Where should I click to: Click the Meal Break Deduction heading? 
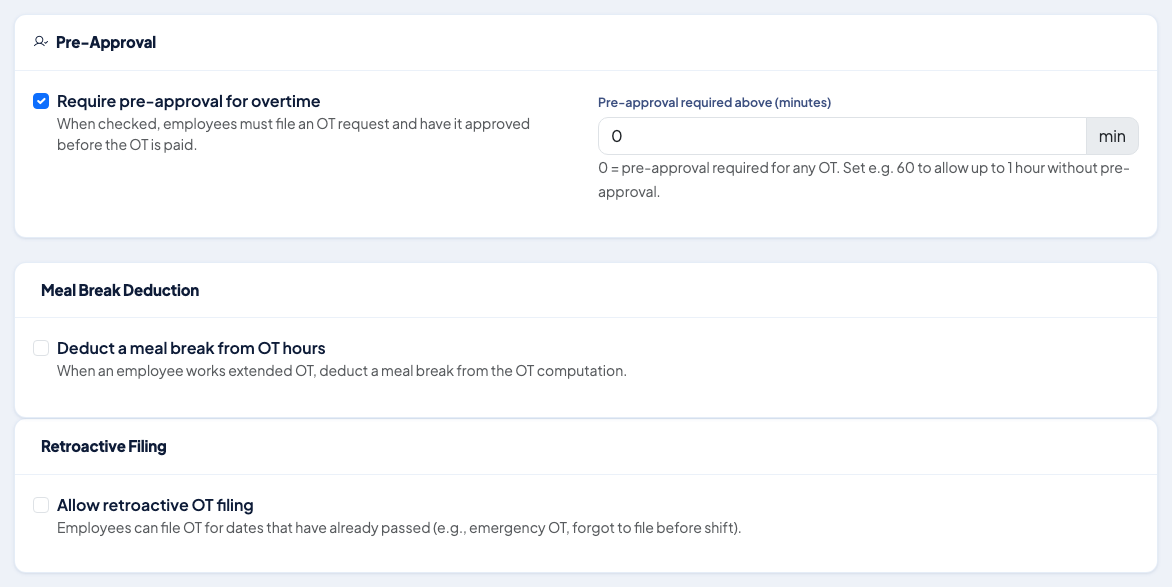[120, 290]
